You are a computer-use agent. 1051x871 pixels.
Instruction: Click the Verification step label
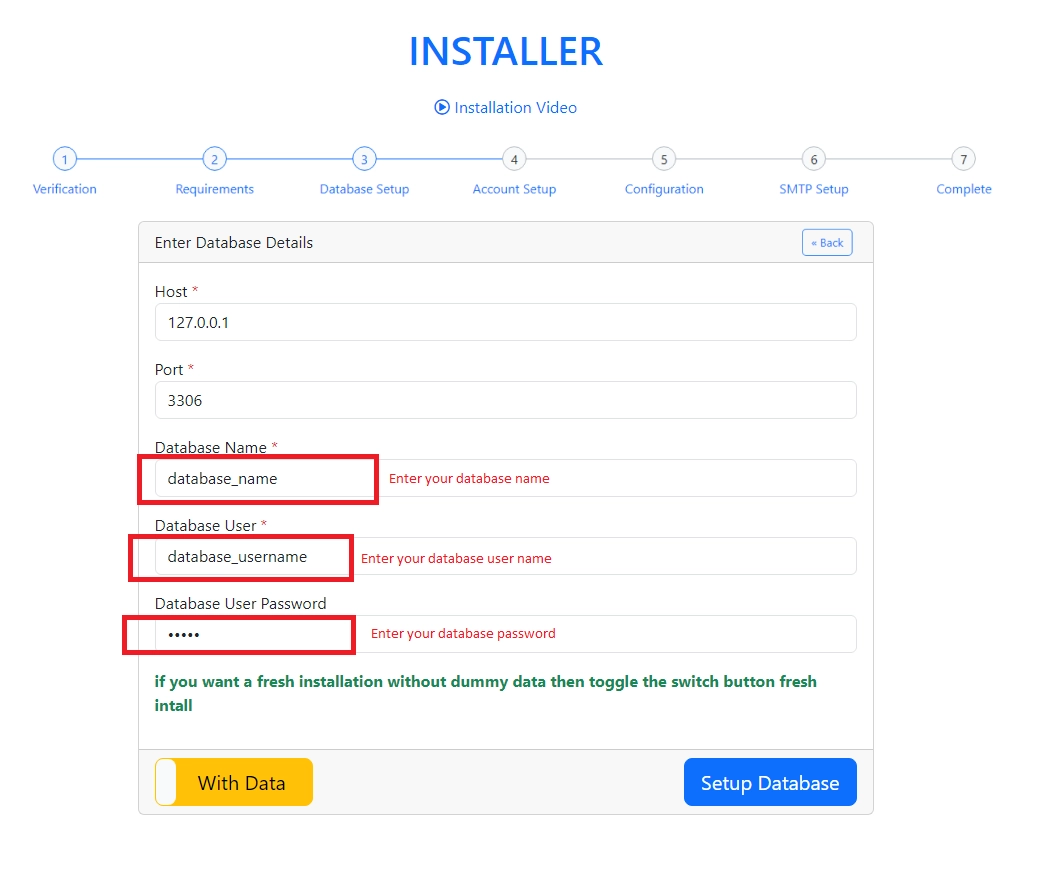[x=64, y=189]
